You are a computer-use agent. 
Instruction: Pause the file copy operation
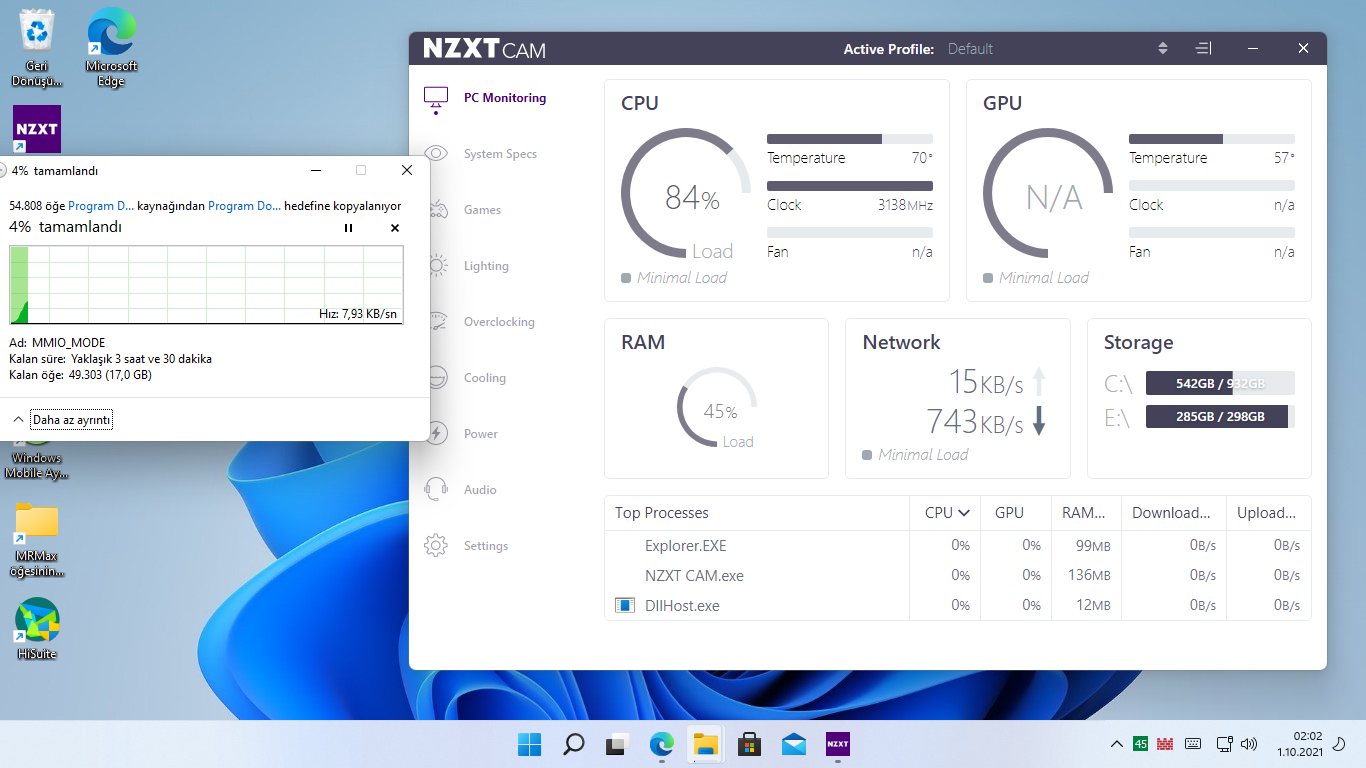coord(348,228)
